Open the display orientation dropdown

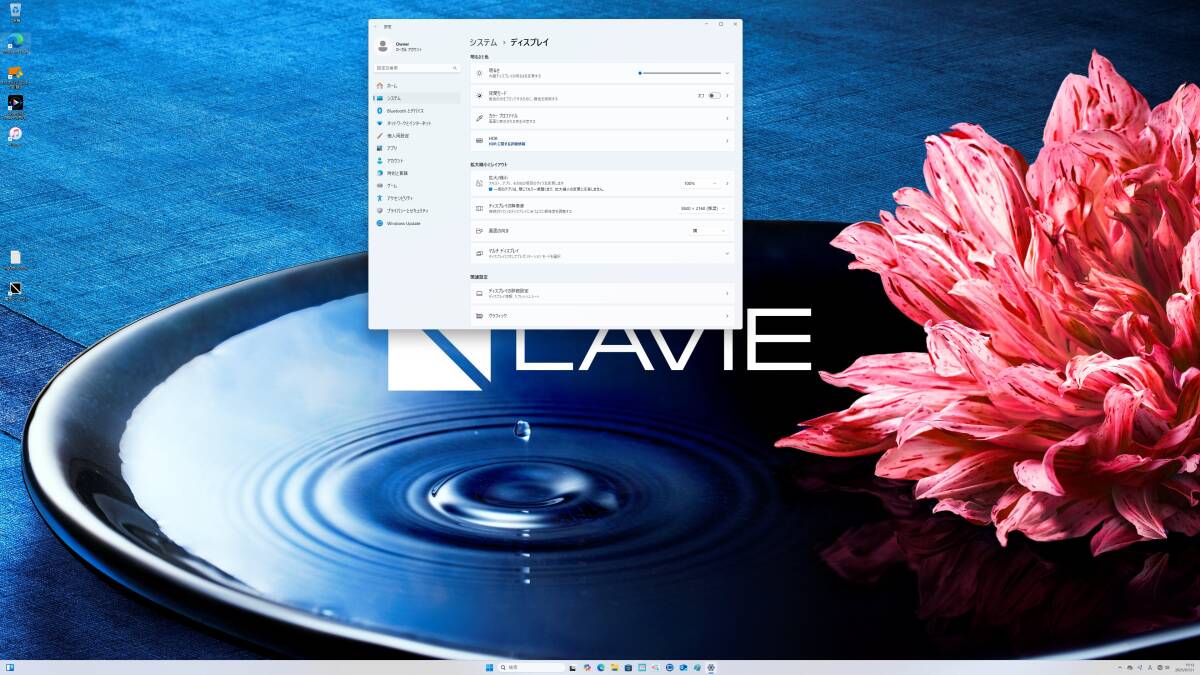point(709,231)
